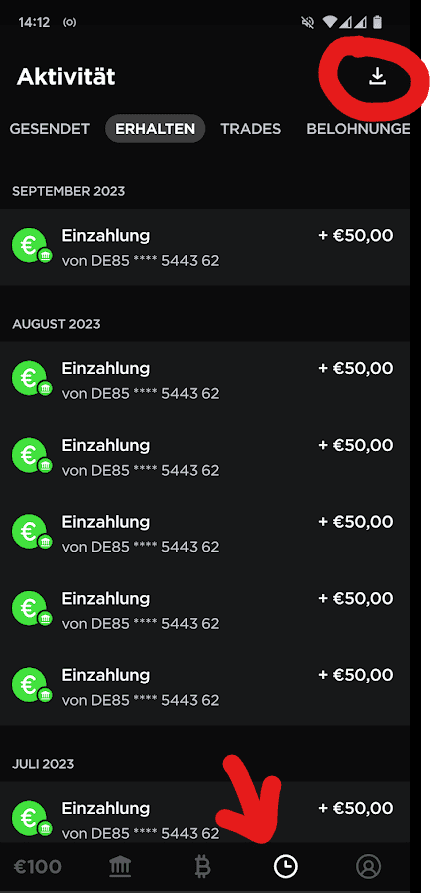The image size is (430, 893).
Task: Select the ERHALTEN tab
Action: pos(155,129)
